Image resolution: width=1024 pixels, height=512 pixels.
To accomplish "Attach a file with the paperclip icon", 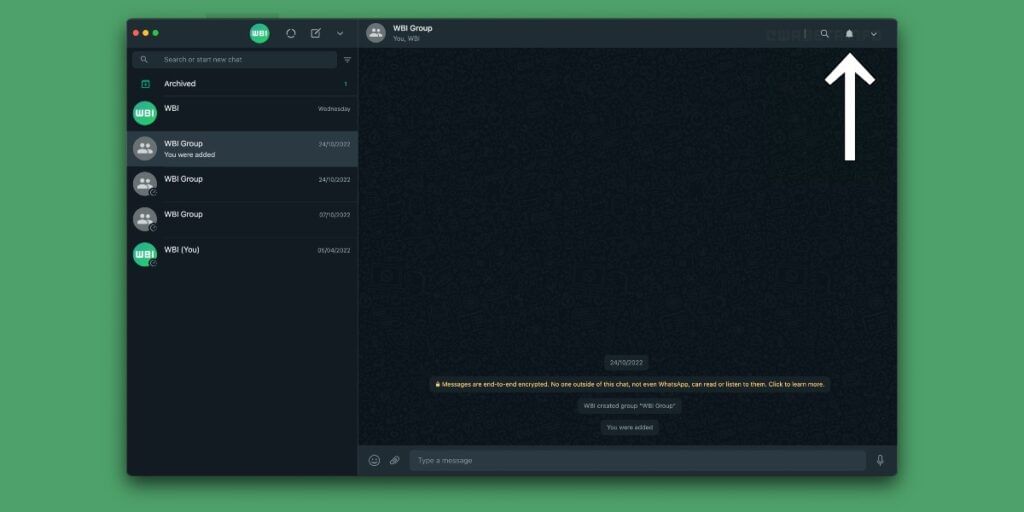I will 394,460.
